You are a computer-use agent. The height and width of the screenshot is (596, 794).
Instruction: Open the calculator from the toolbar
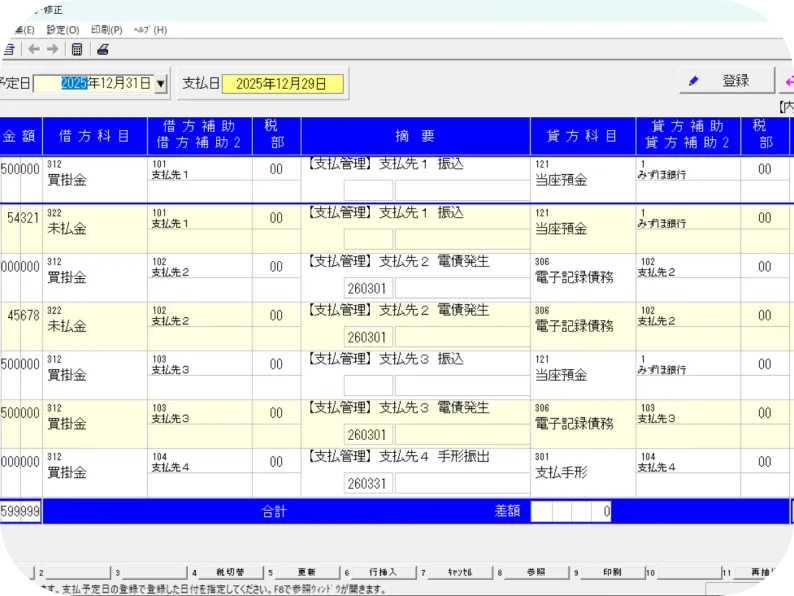[x=77, y=49]
